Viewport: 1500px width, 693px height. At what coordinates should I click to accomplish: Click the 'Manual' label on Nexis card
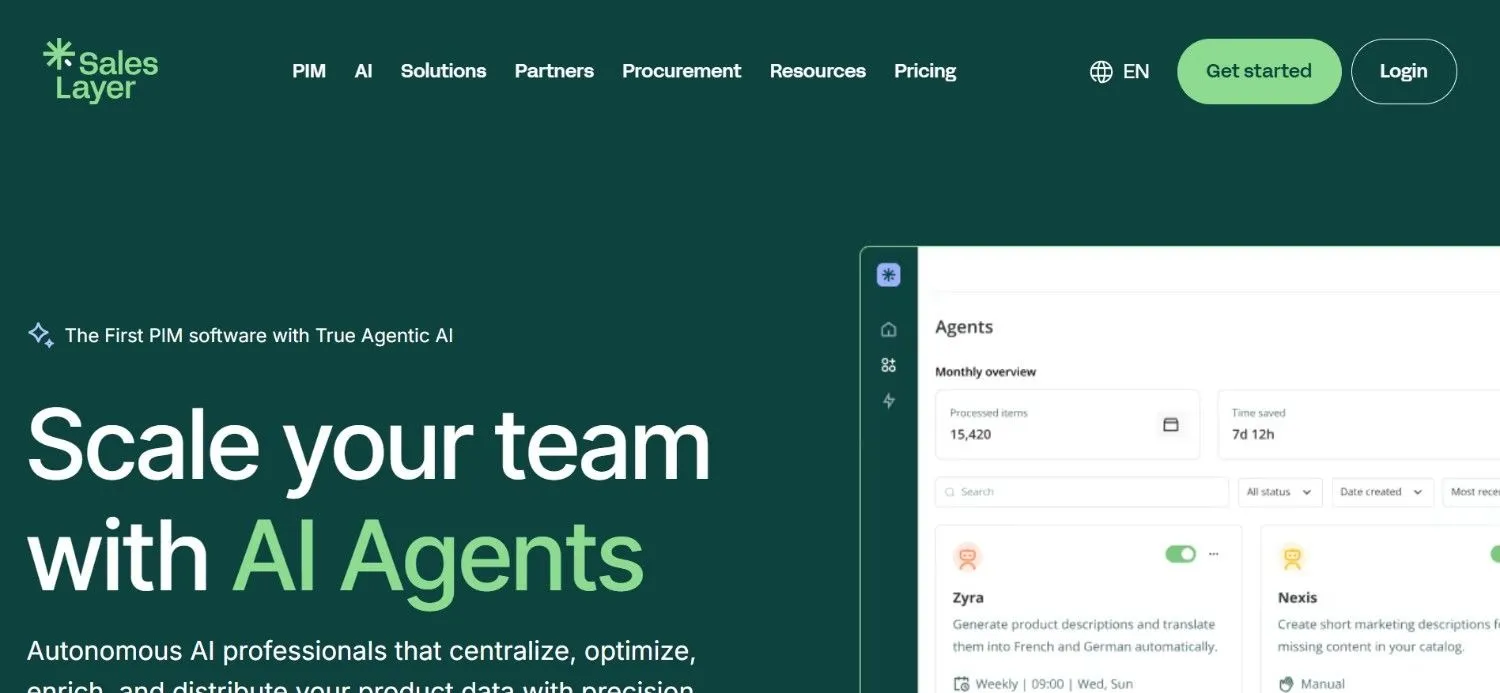click(1322, 685)
